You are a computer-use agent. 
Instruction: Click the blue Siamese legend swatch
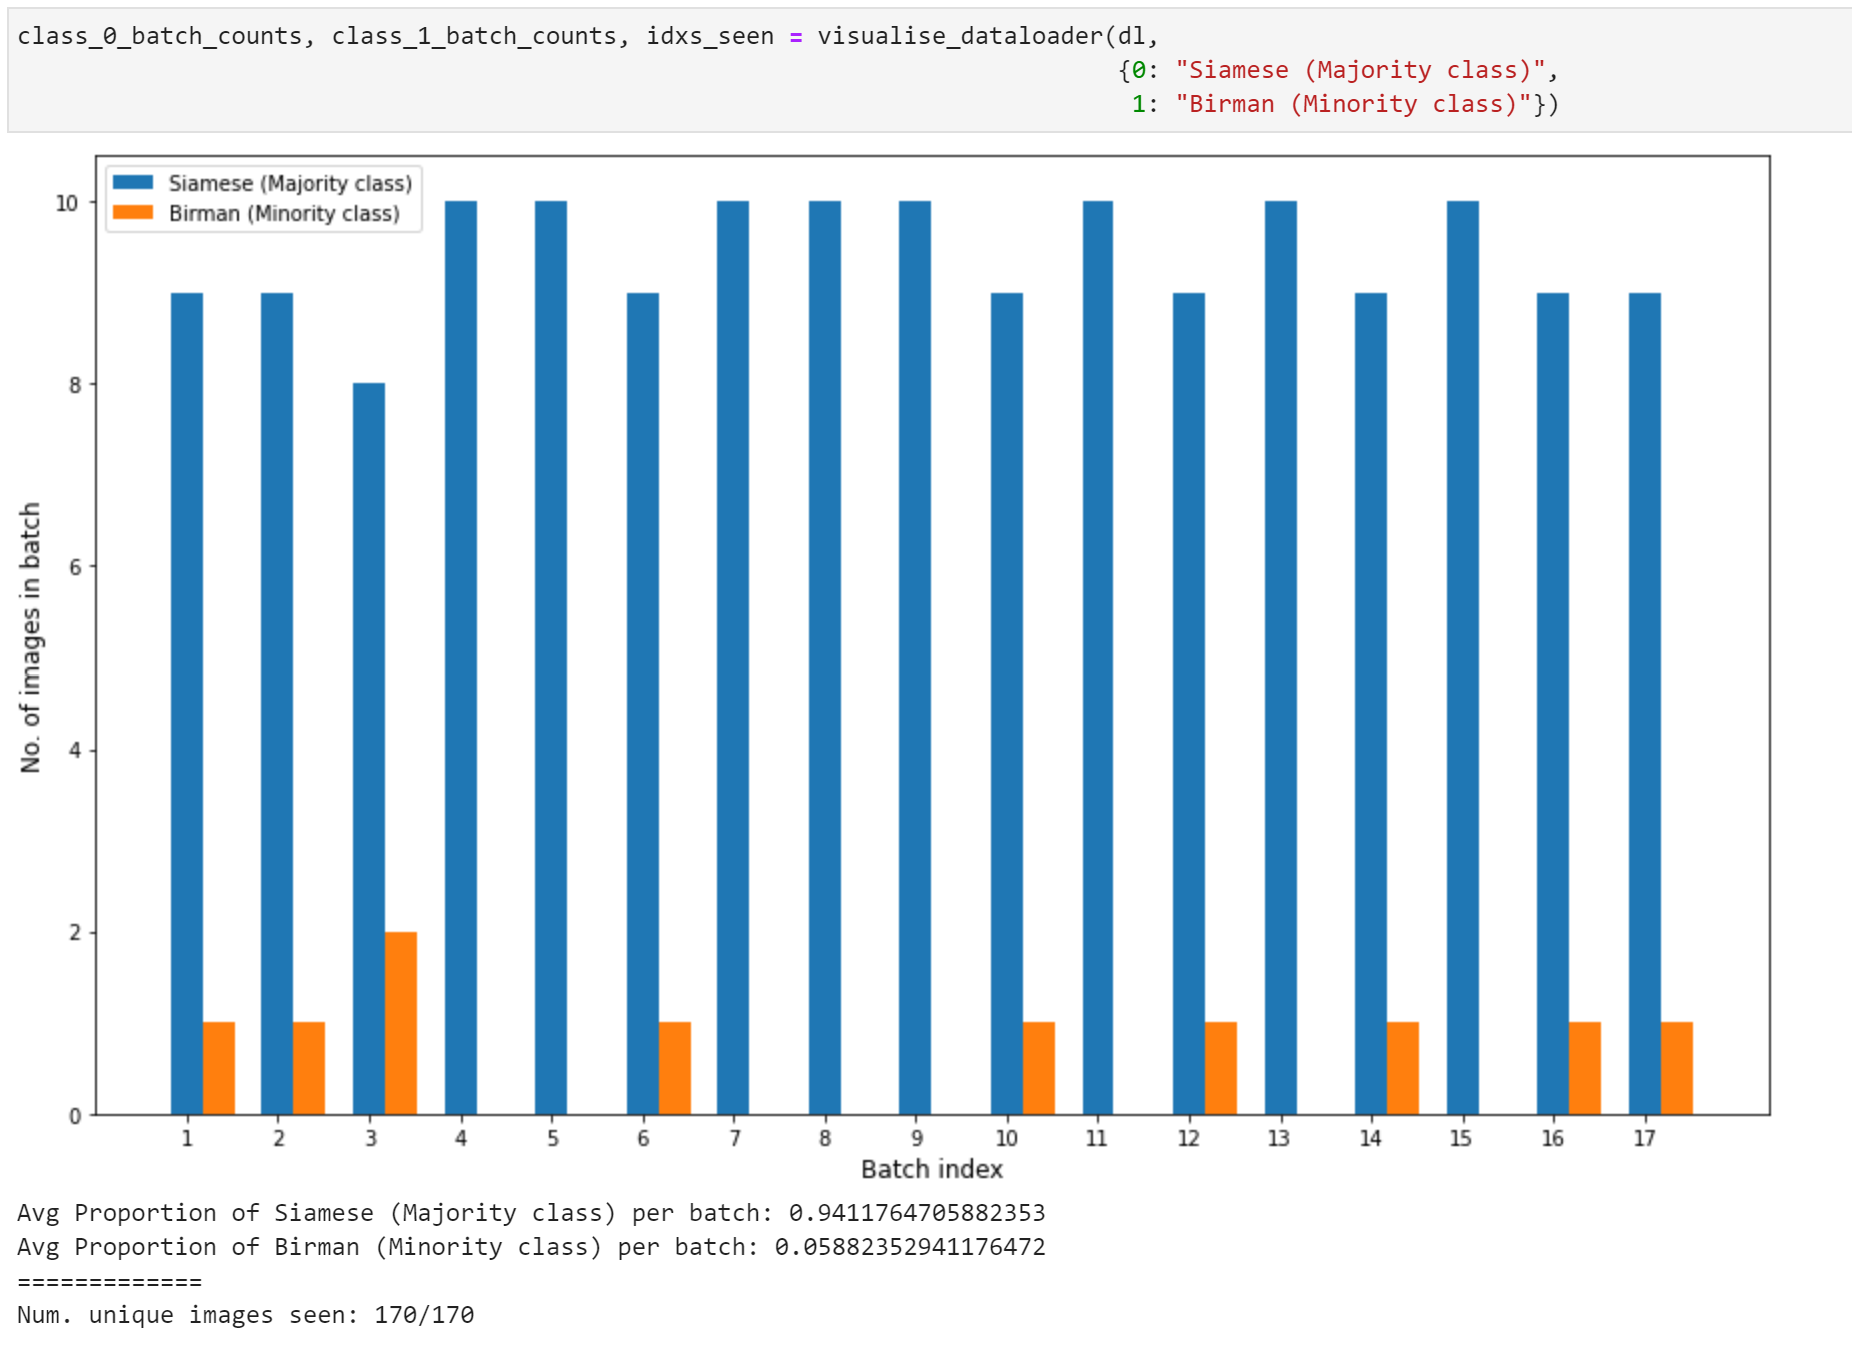coord(133,182)
